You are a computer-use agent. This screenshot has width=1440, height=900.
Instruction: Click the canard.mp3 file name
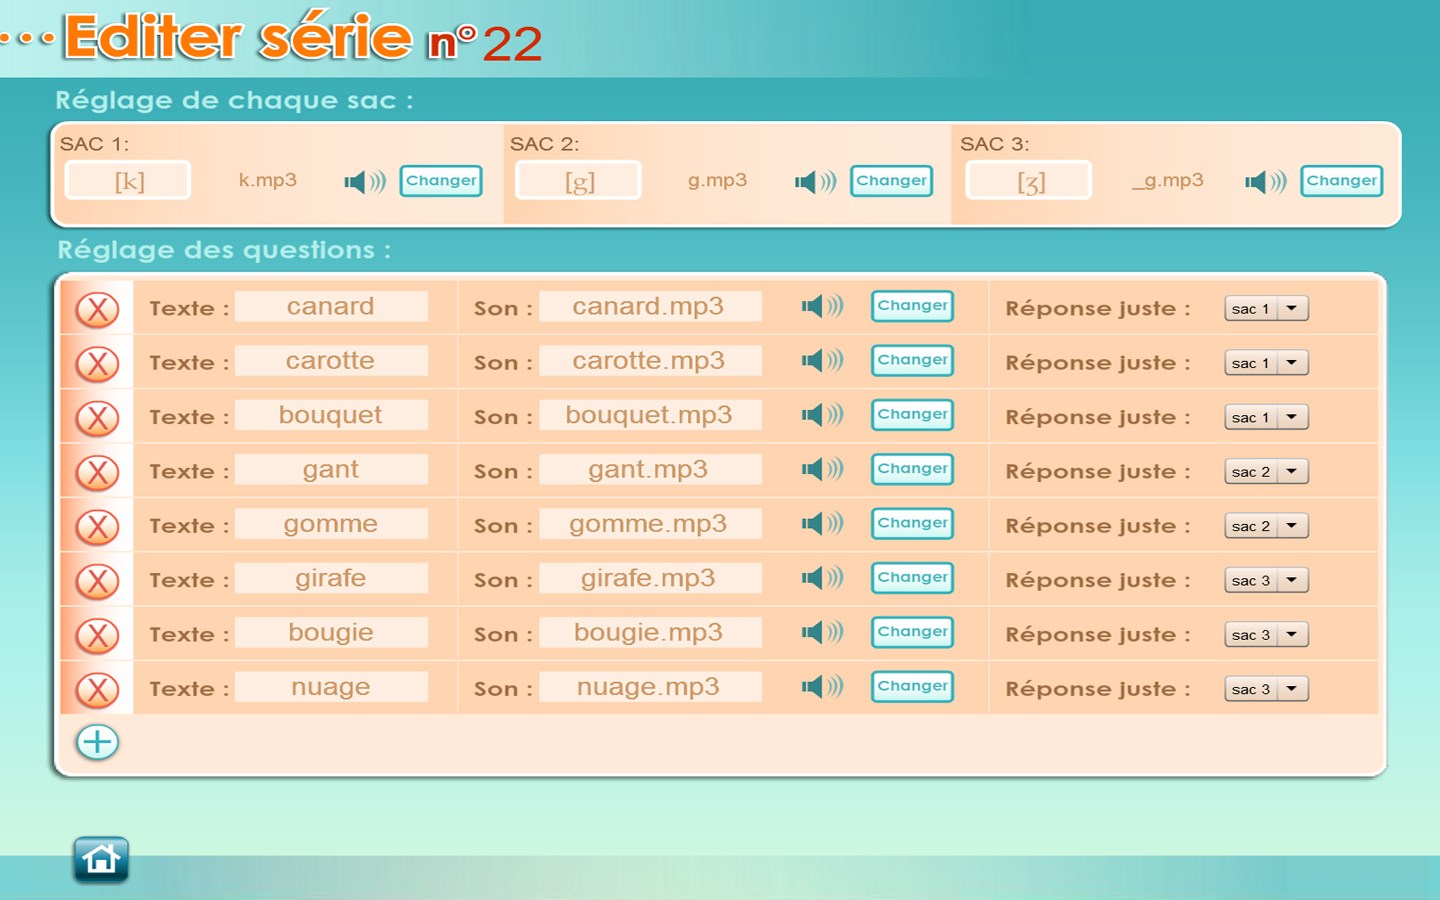point(649,306)
